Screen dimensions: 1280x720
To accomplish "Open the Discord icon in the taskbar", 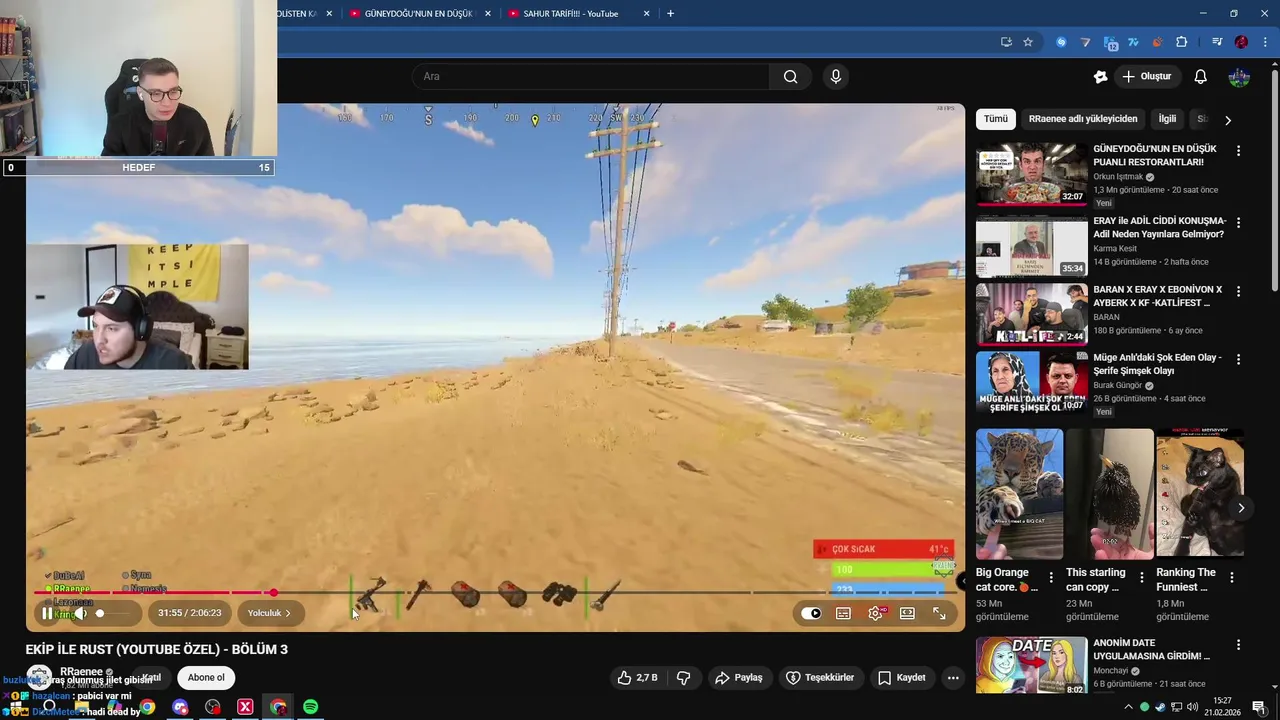I will (x=180, y=707).
